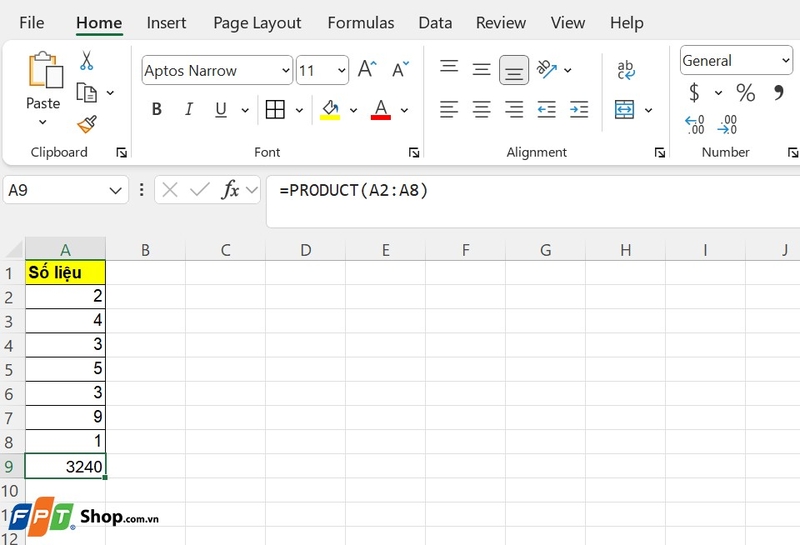Click the Bottom Align icon
Image resolution: width=800 pixels, height=545 pixels.
(514, 70)
